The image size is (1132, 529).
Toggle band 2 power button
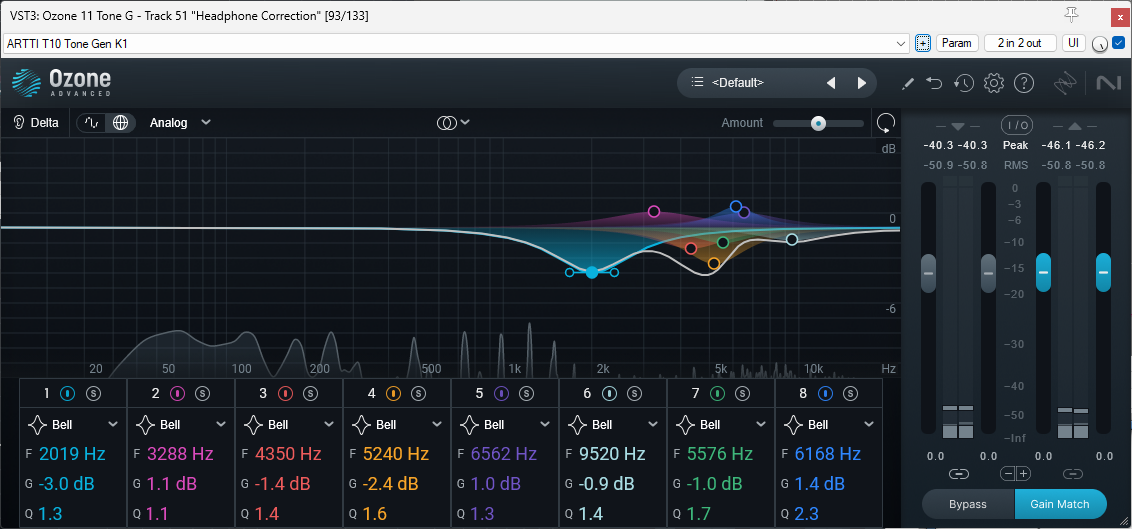click(x=177, y=393)
